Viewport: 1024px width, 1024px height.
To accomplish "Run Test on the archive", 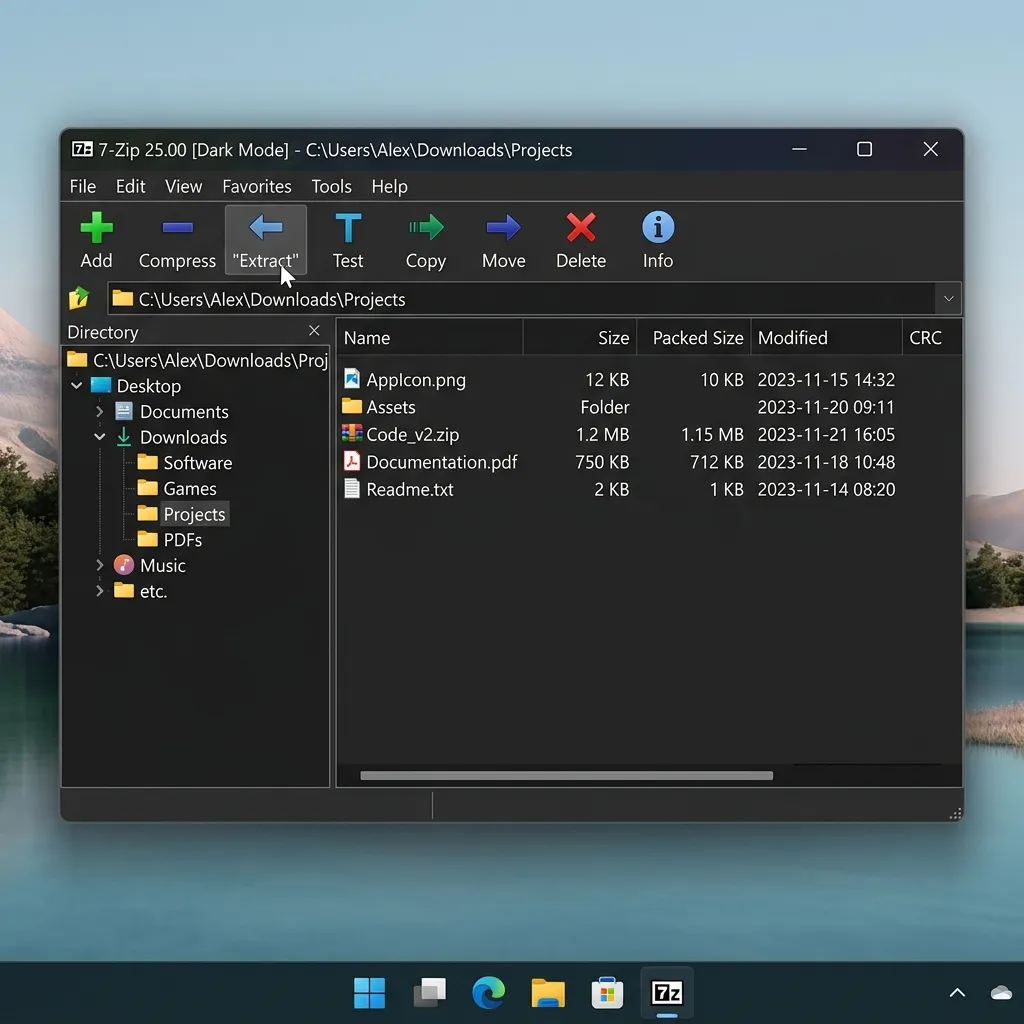I will click(x=347, y=240).
